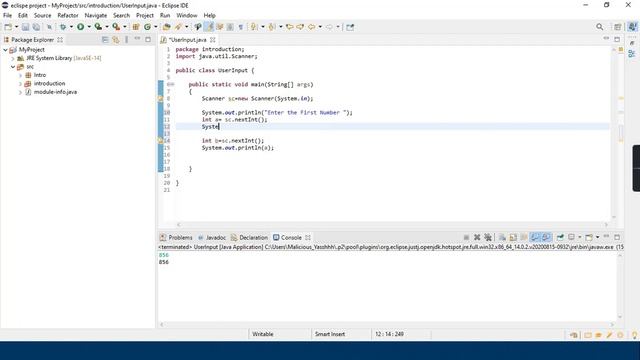Toggle Link with Editor in Package Explorer
Viewport: 640px width, 360px height.
[x=116, y=40]
